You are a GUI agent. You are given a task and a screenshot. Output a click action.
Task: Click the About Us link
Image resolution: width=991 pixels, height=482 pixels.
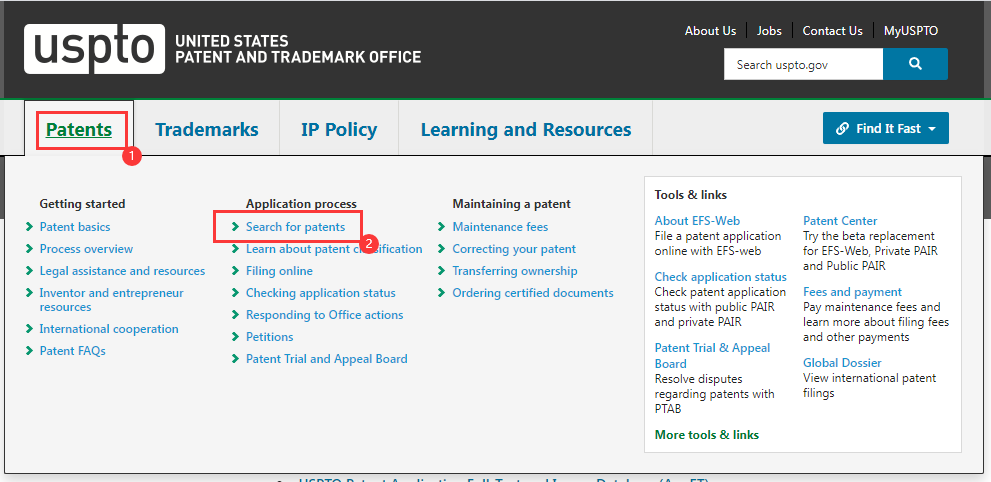pyautogui.click(x=710, y=31)
